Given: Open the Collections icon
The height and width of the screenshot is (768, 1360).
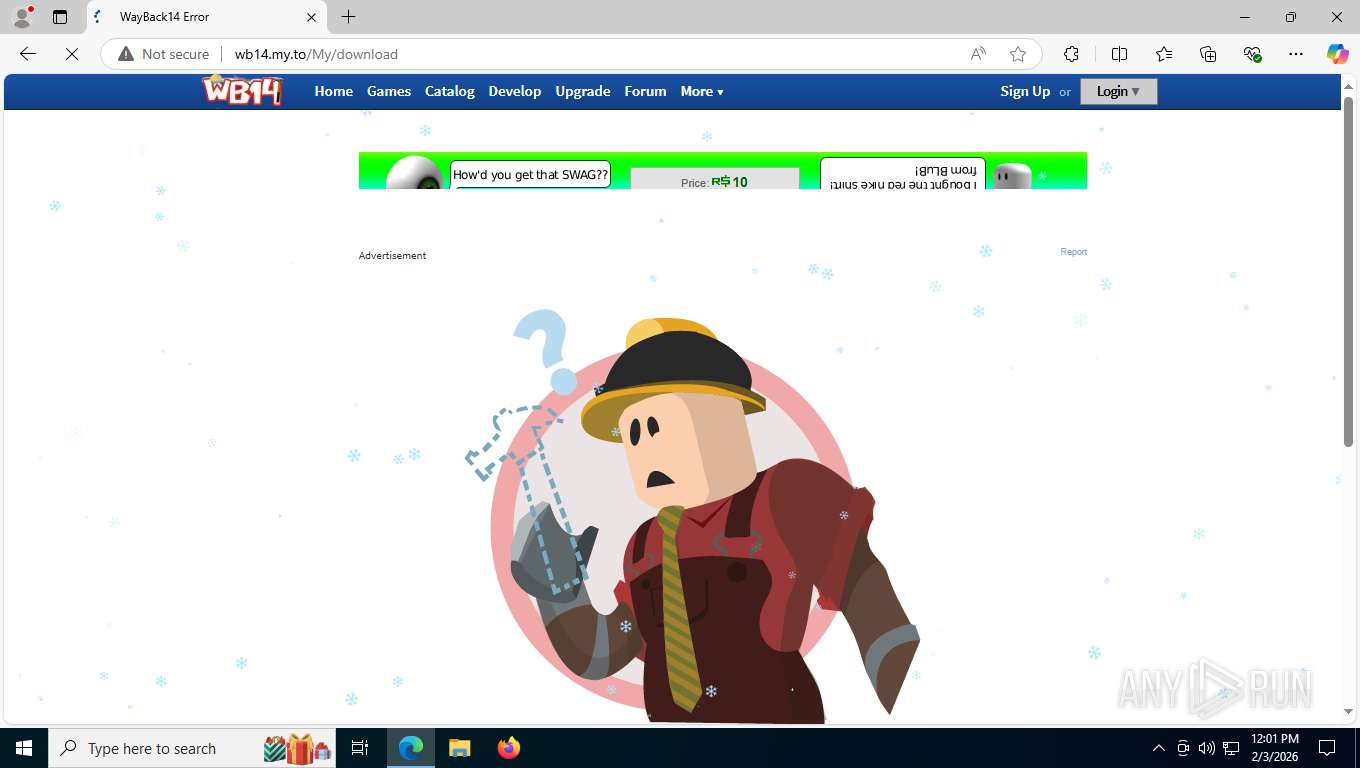Looking at the screenshot, I should [x=1208, y=54].
